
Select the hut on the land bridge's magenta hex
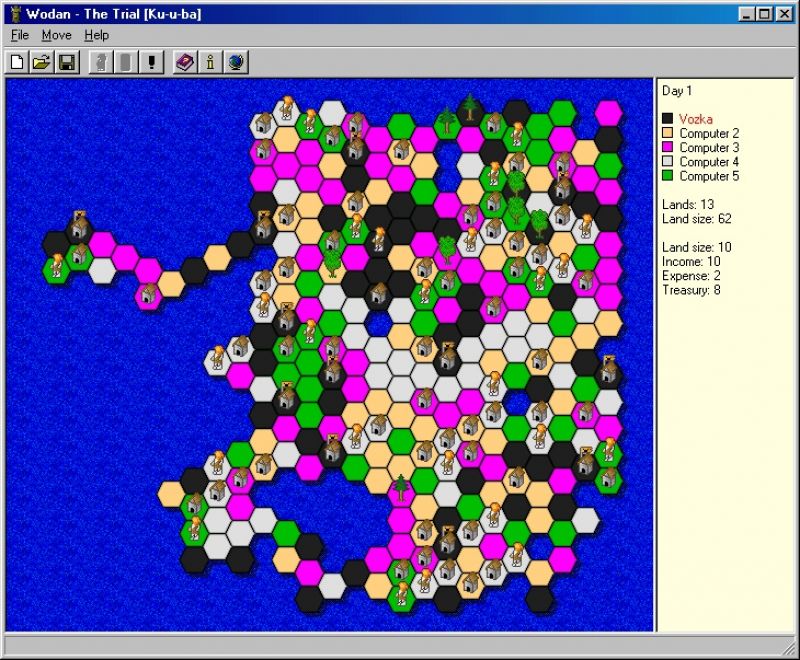click(148, 295)
